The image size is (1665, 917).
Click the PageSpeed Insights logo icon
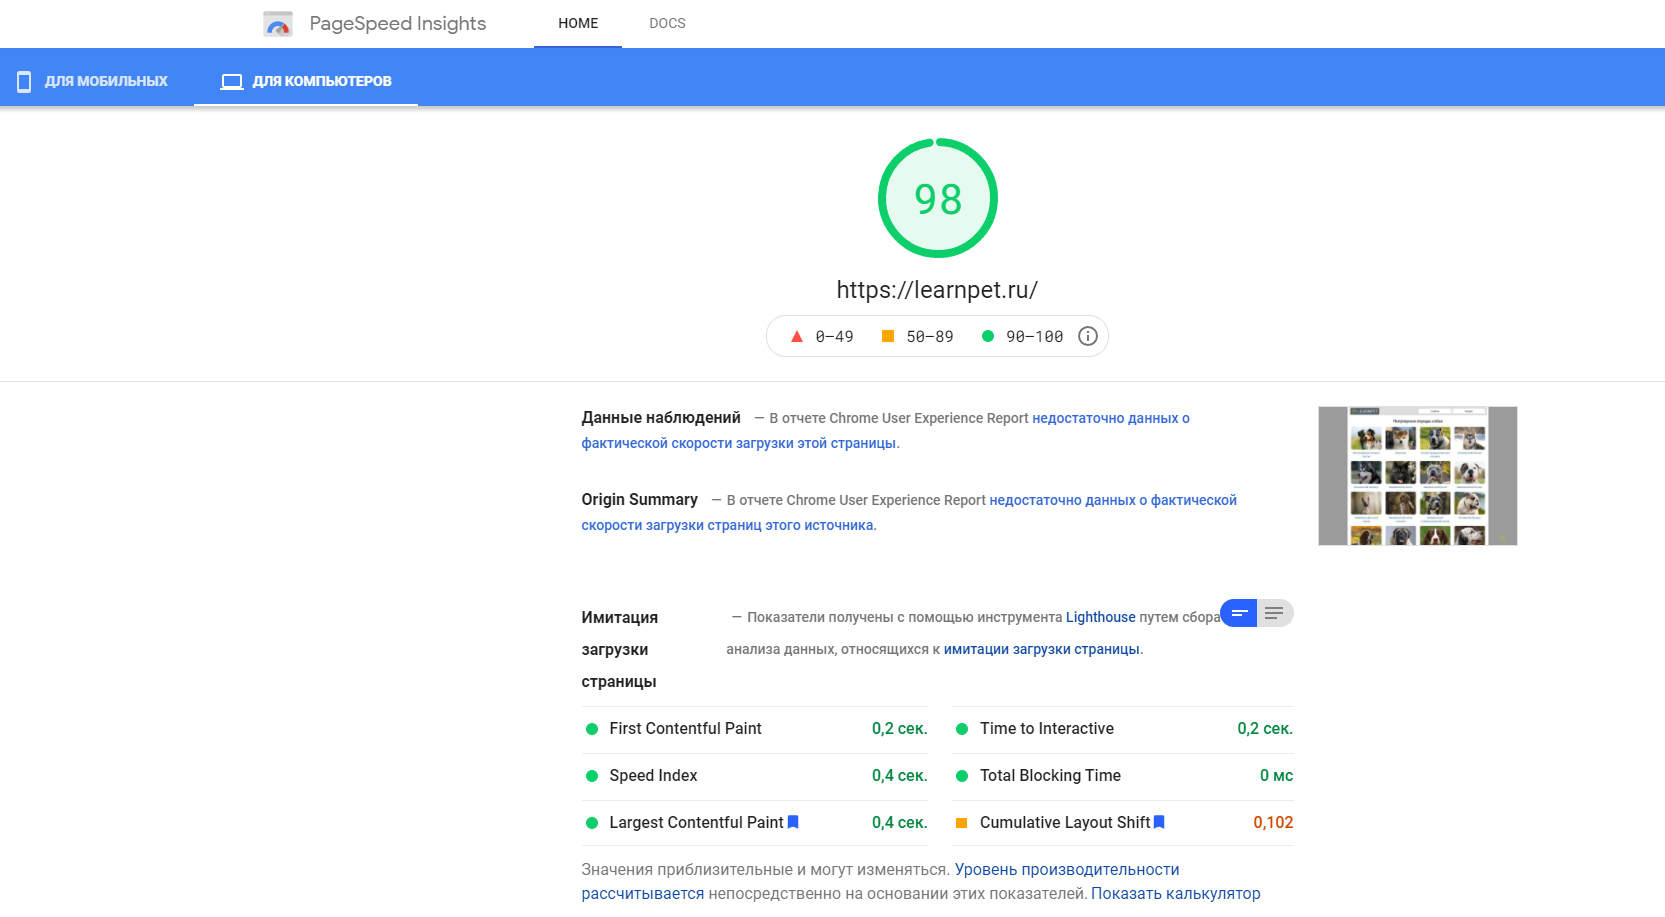click(277, 24)
